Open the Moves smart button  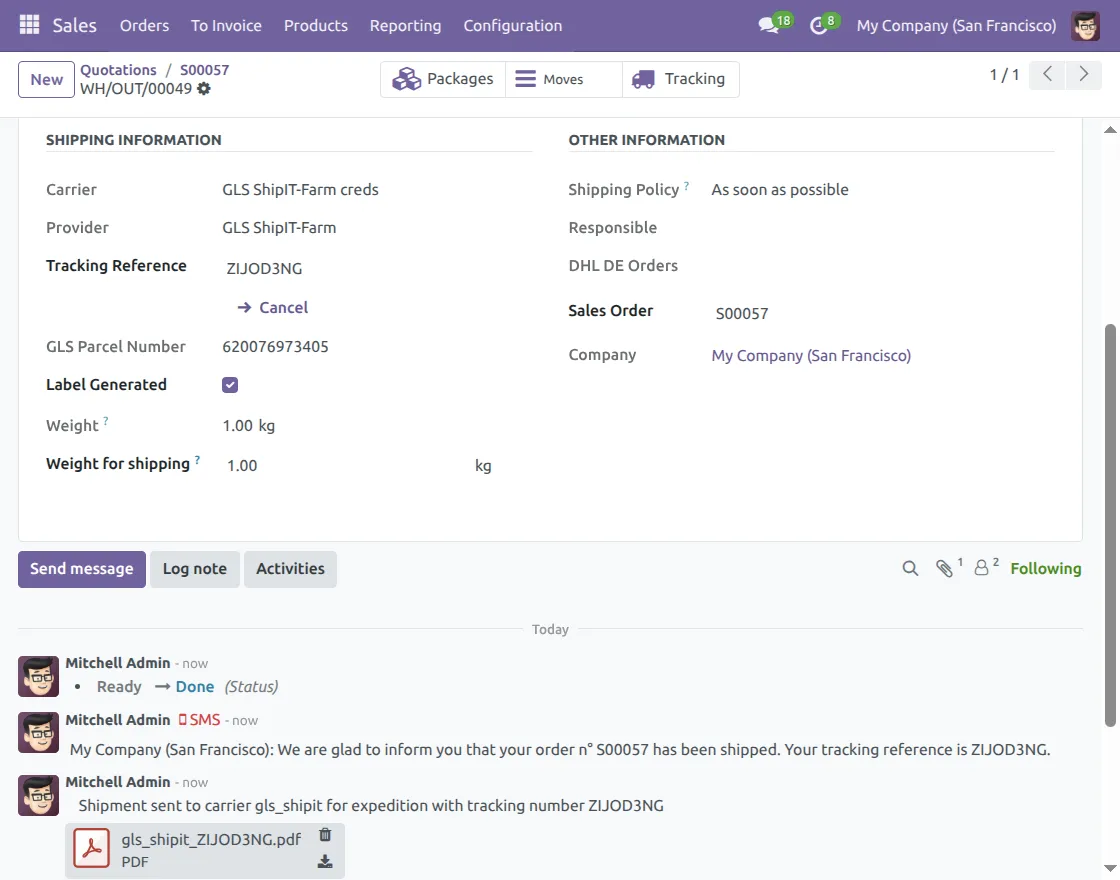pyautogui.click(x=564, y=79)
